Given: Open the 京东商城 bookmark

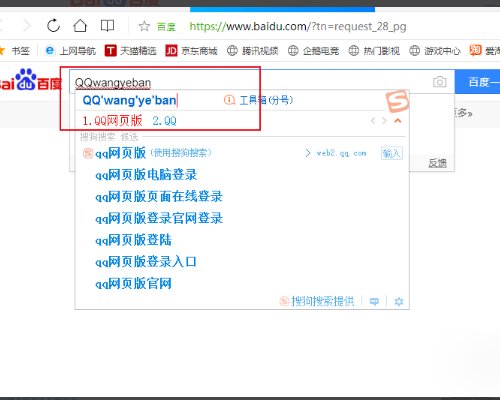Looking at the screenshot, I should 191,51.
